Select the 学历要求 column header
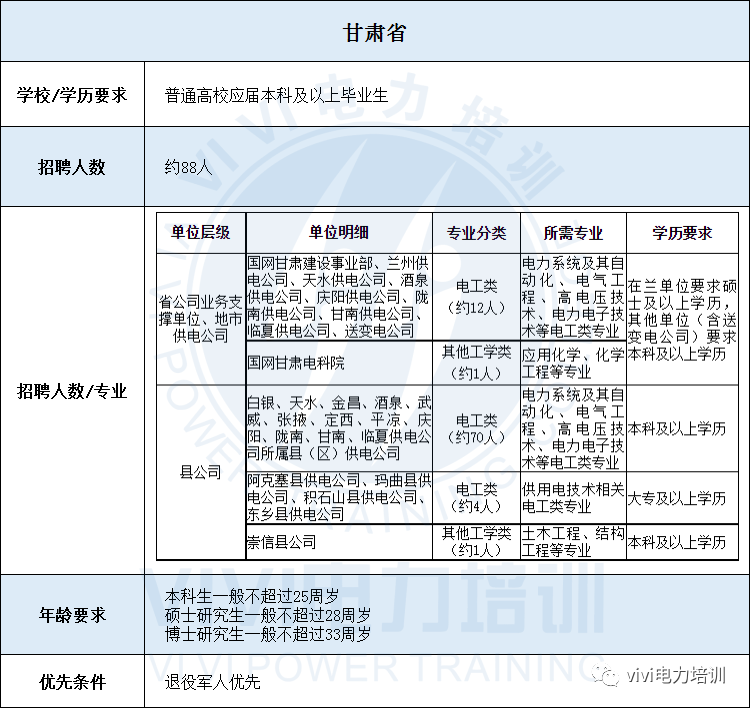 (682, 233)
